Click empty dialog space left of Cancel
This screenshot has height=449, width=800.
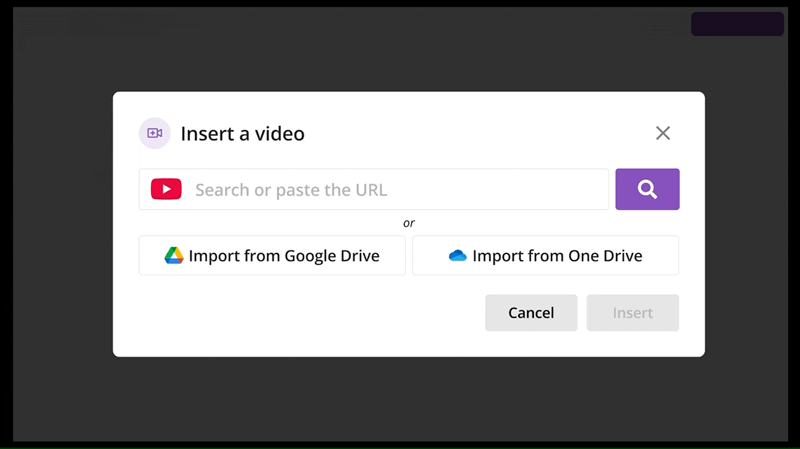pos(300,313)
